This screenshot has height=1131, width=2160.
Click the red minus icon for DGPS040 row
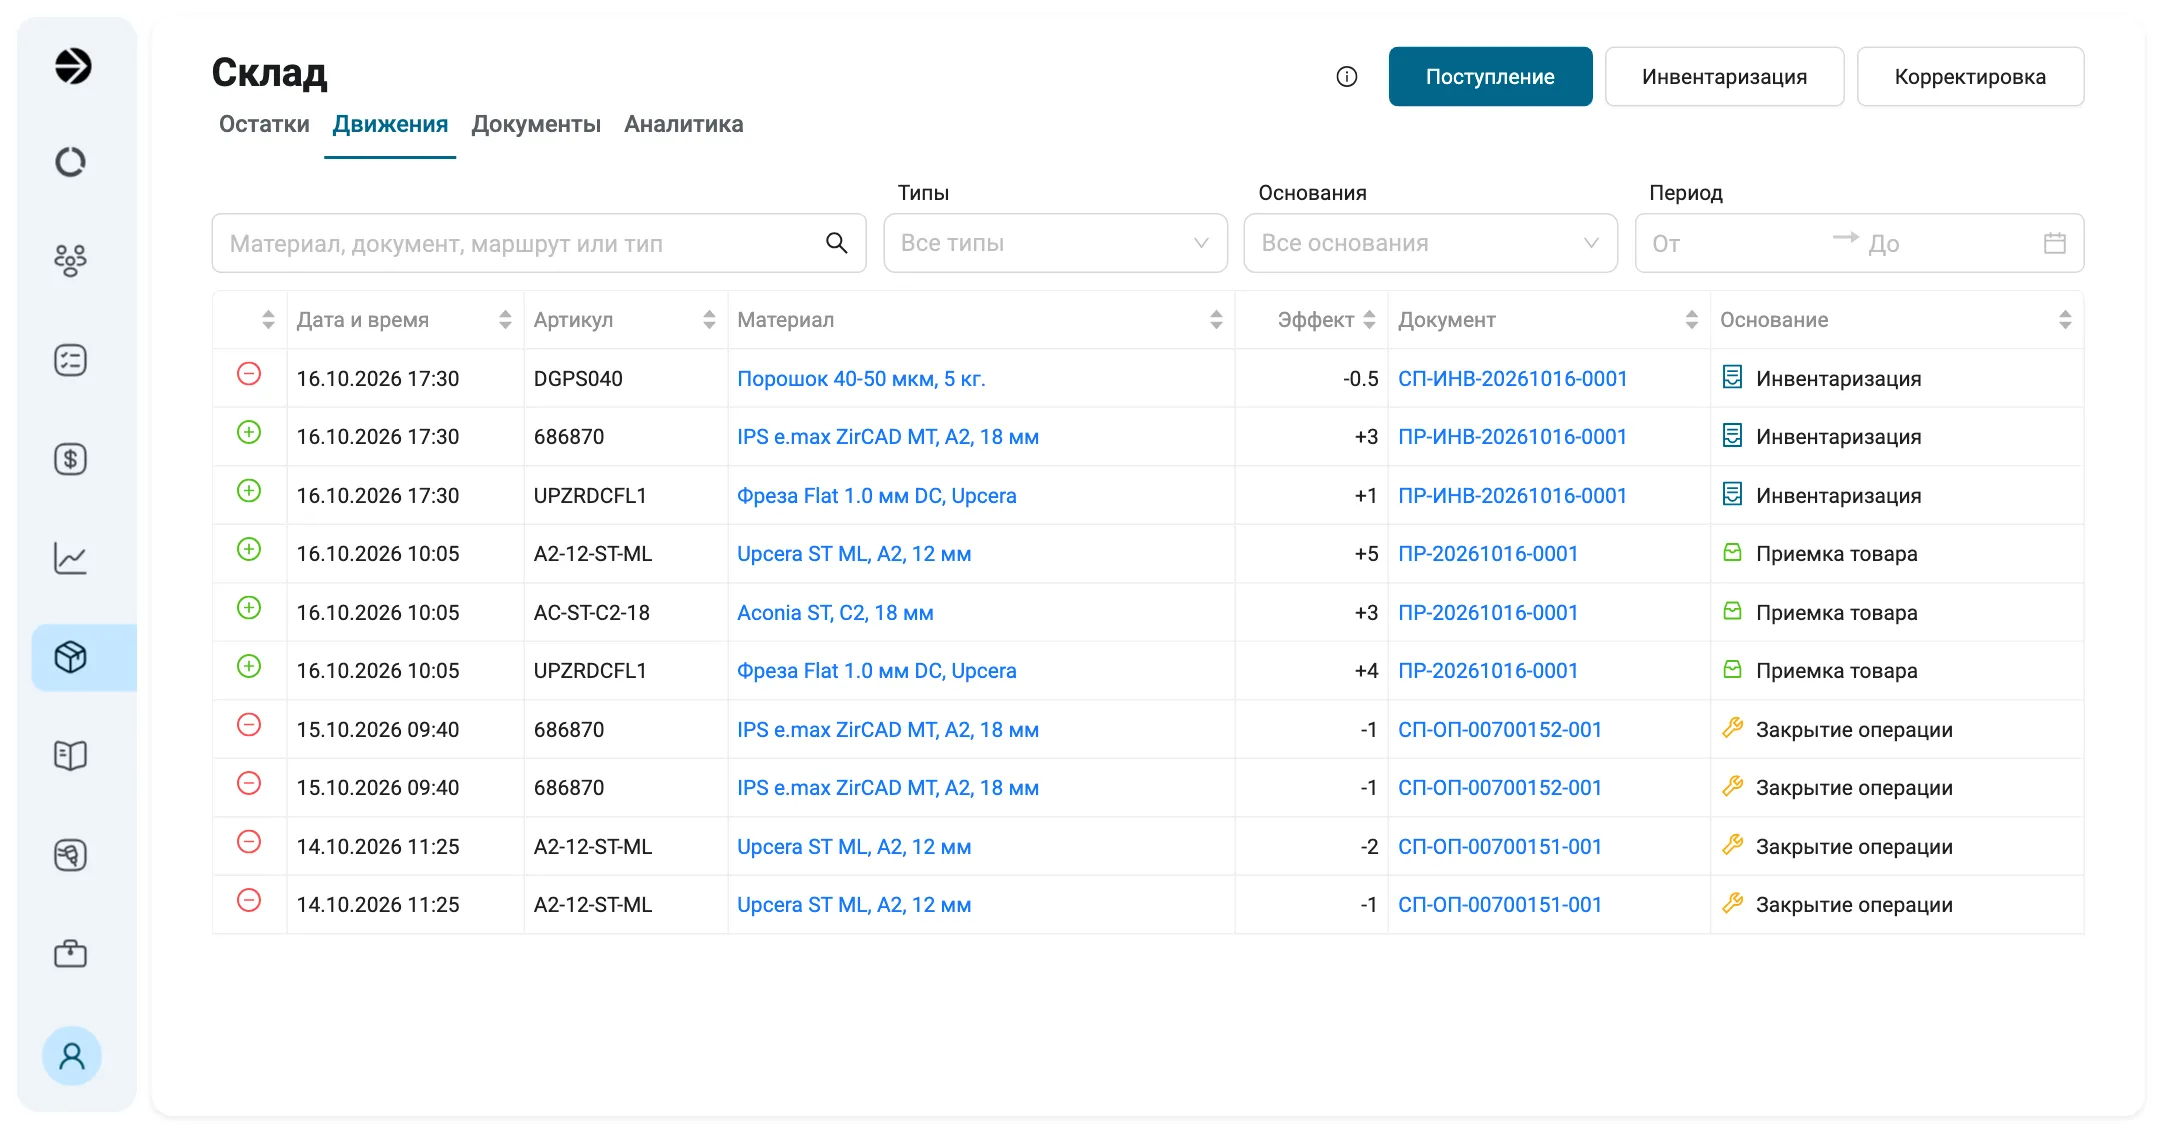tap(249, 374)
